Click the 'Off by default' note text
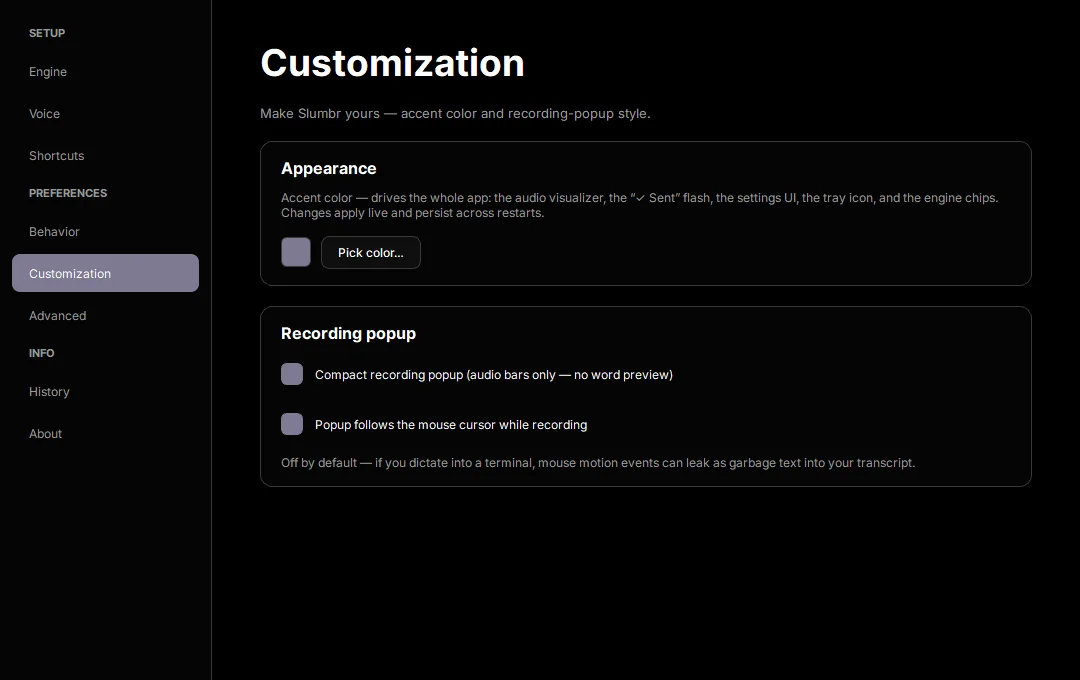This screenshot has height=680, width=1080. point(598,463)
